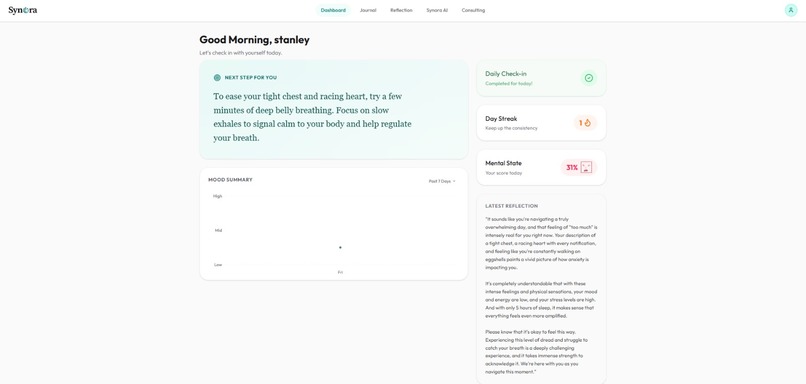The height and width of the screenshot is (384, 806).
Task: Open the Dashboard tab
Action: click(333, 10)
